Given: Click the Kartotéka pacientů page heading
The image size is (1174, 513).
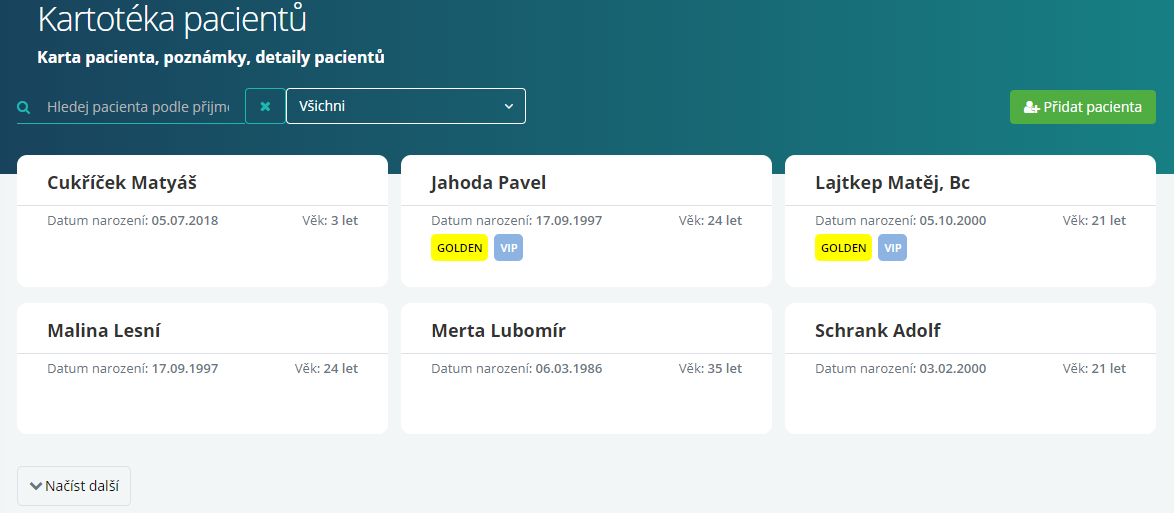Looking at the screenshot, I should (172, 19).
